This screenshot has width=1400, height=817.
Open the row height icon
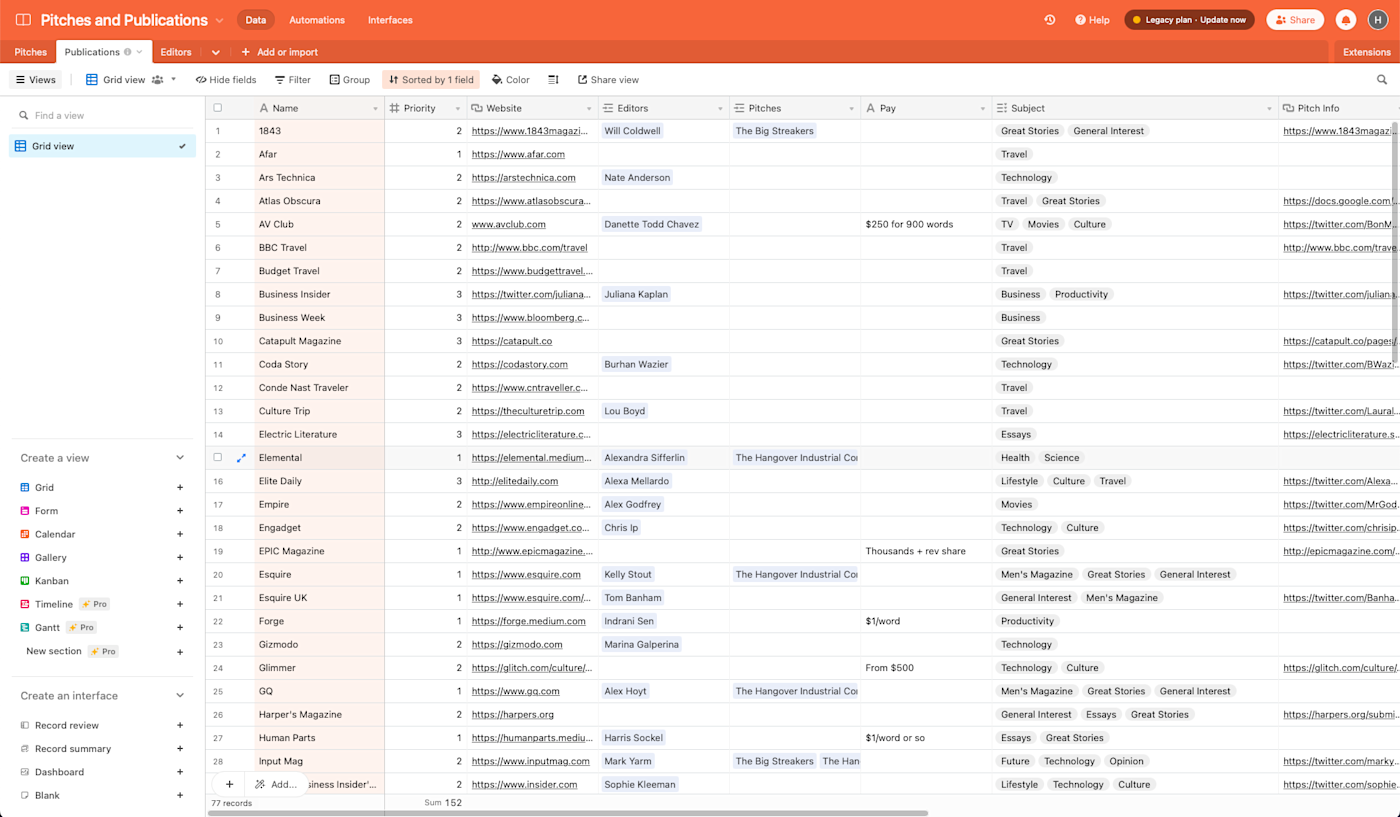[x=553, y=80]
